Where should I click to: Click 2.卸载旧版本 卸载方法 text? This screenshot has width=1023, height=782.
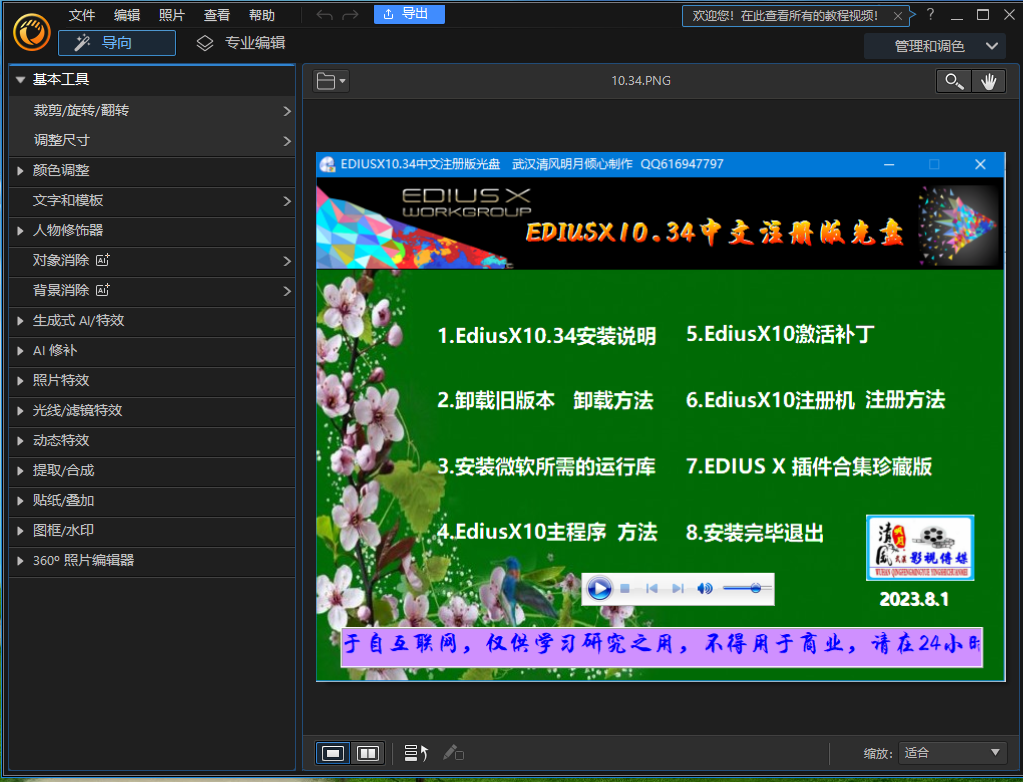(x=545, y=400)
